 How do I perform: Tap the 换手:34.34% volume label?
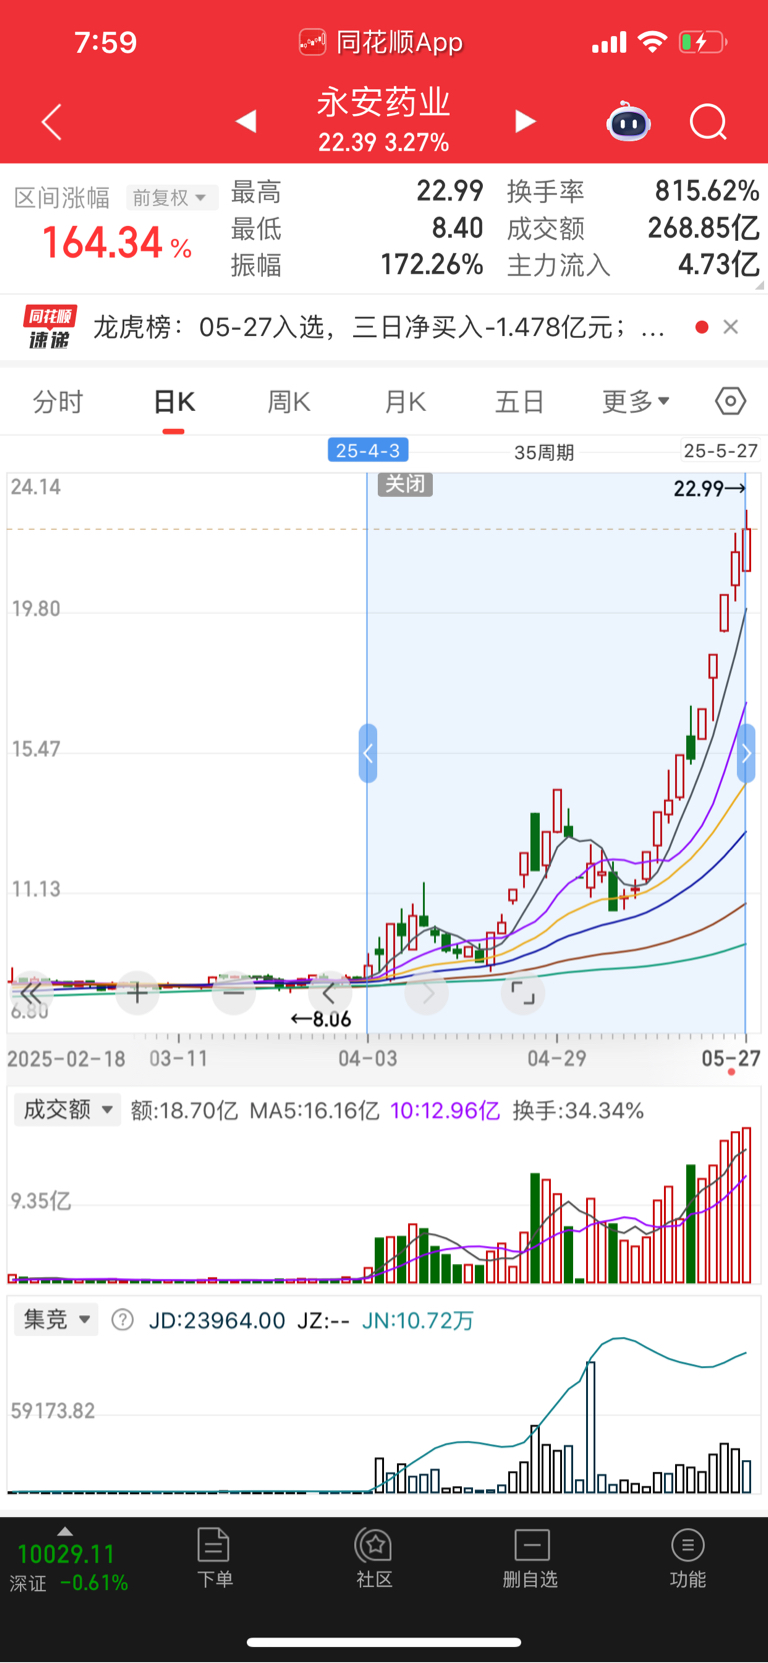click(x=578, y=1110)
